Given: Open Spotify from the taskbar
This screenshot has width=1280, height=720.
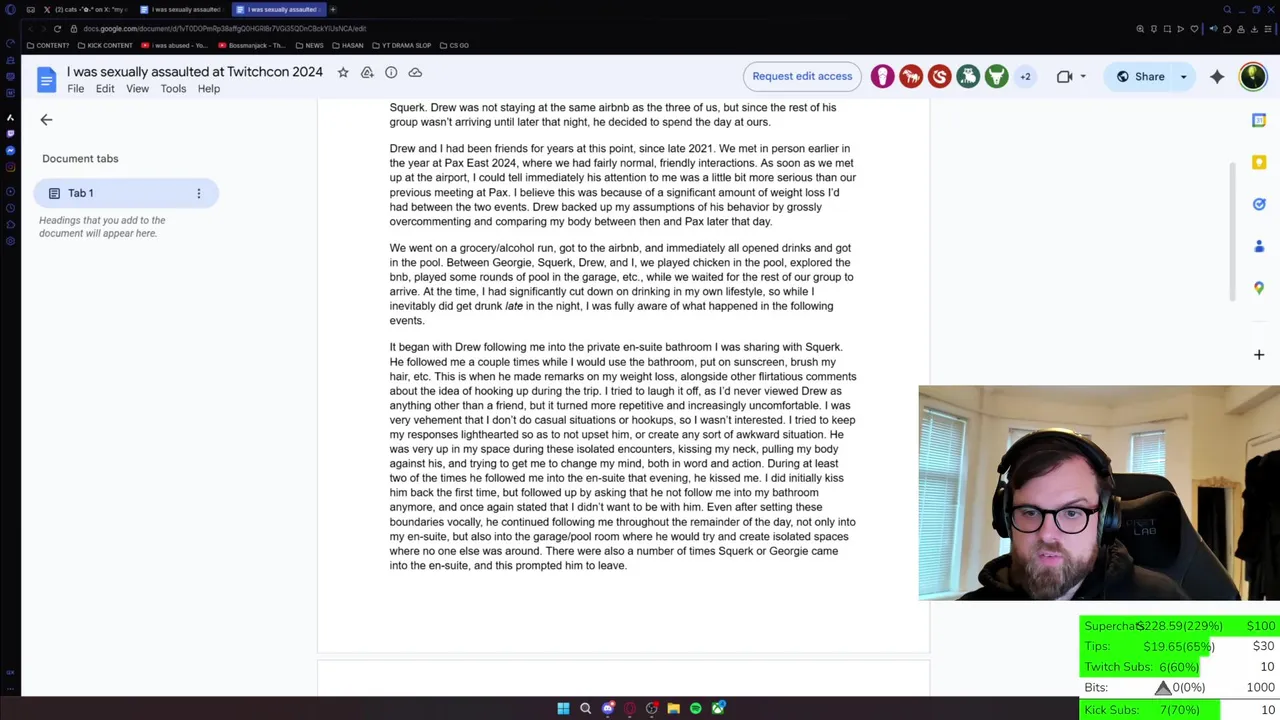Looking at the screenshot, I should [x=696, y=709].
